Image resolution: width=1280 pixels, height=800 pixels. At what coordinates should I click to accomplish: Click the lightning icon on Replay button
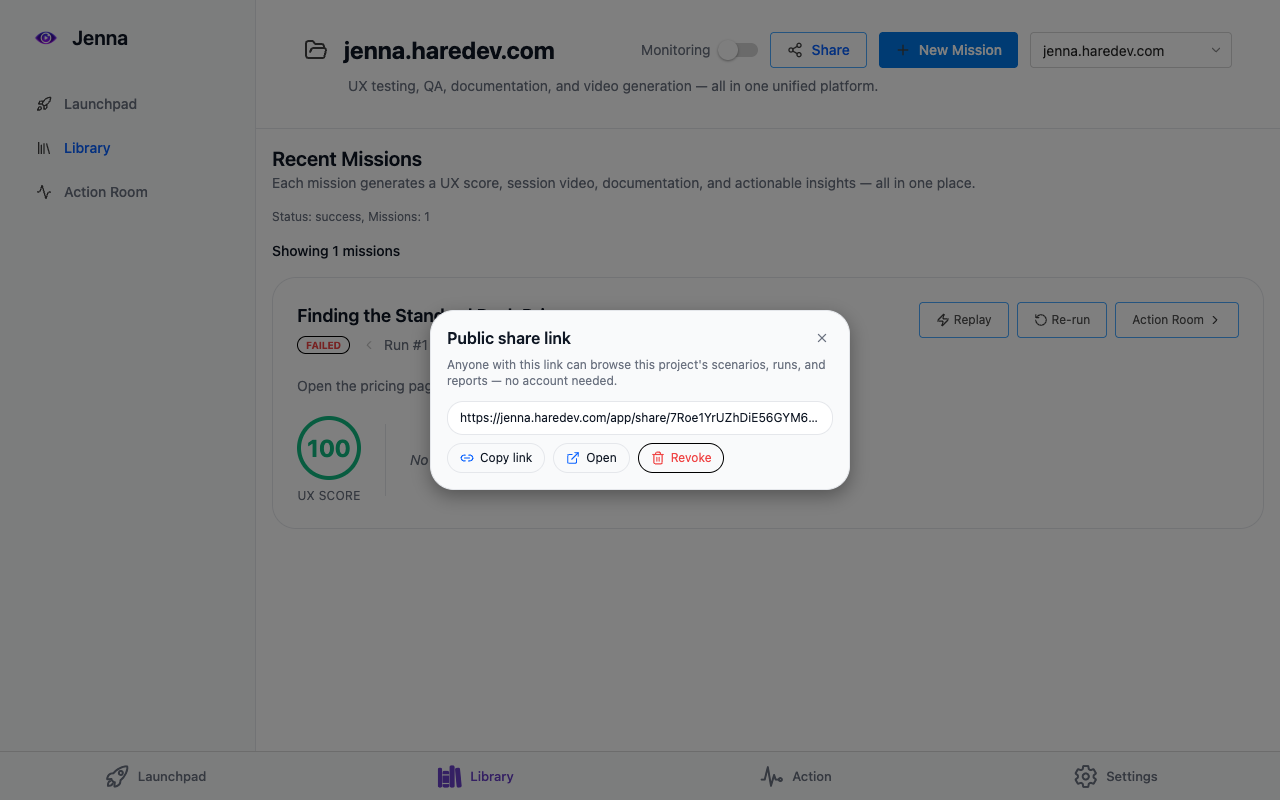click(x=942, y=320)
